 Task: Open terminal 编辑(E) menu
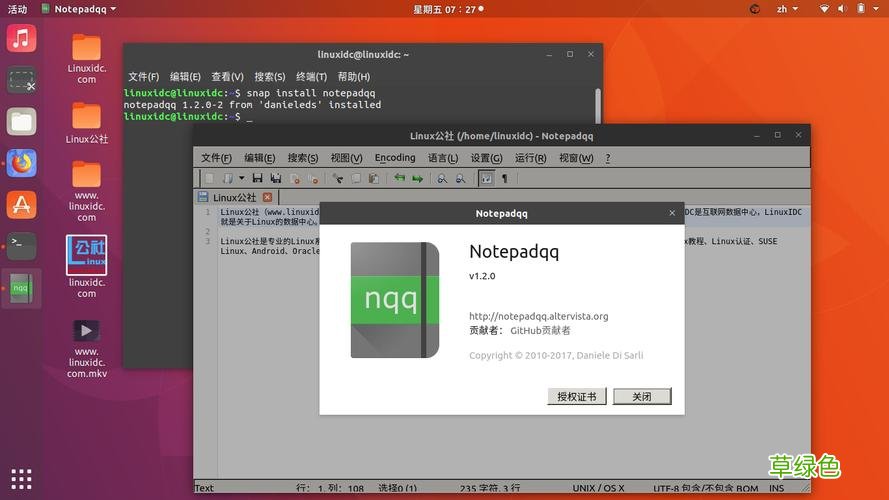tap(185, 77)
